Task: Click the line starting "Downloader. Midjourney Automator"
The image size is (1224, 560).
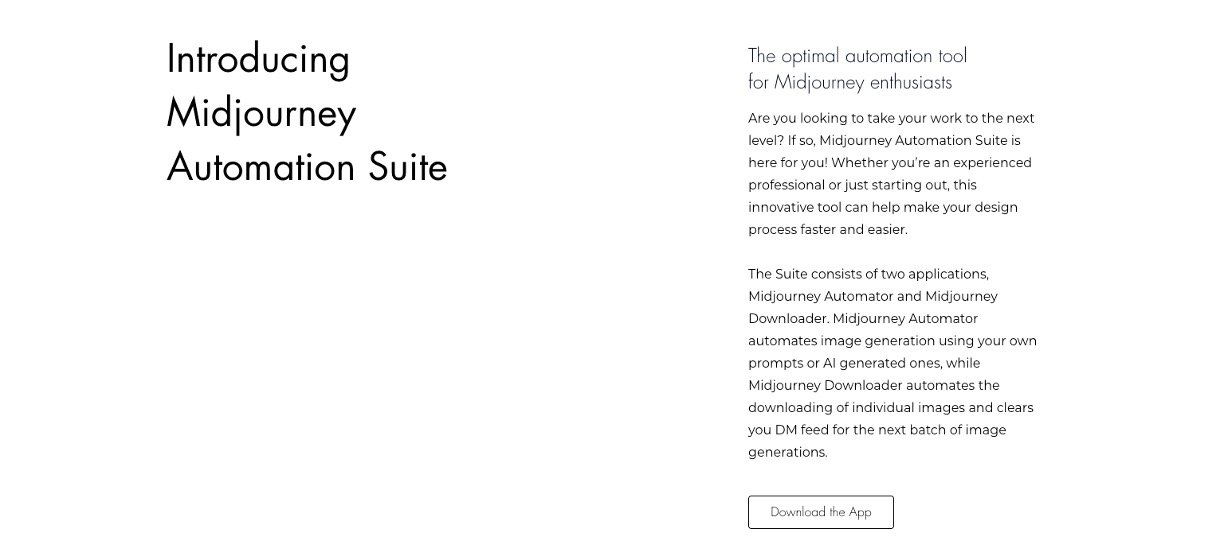Action: (862, 318)
